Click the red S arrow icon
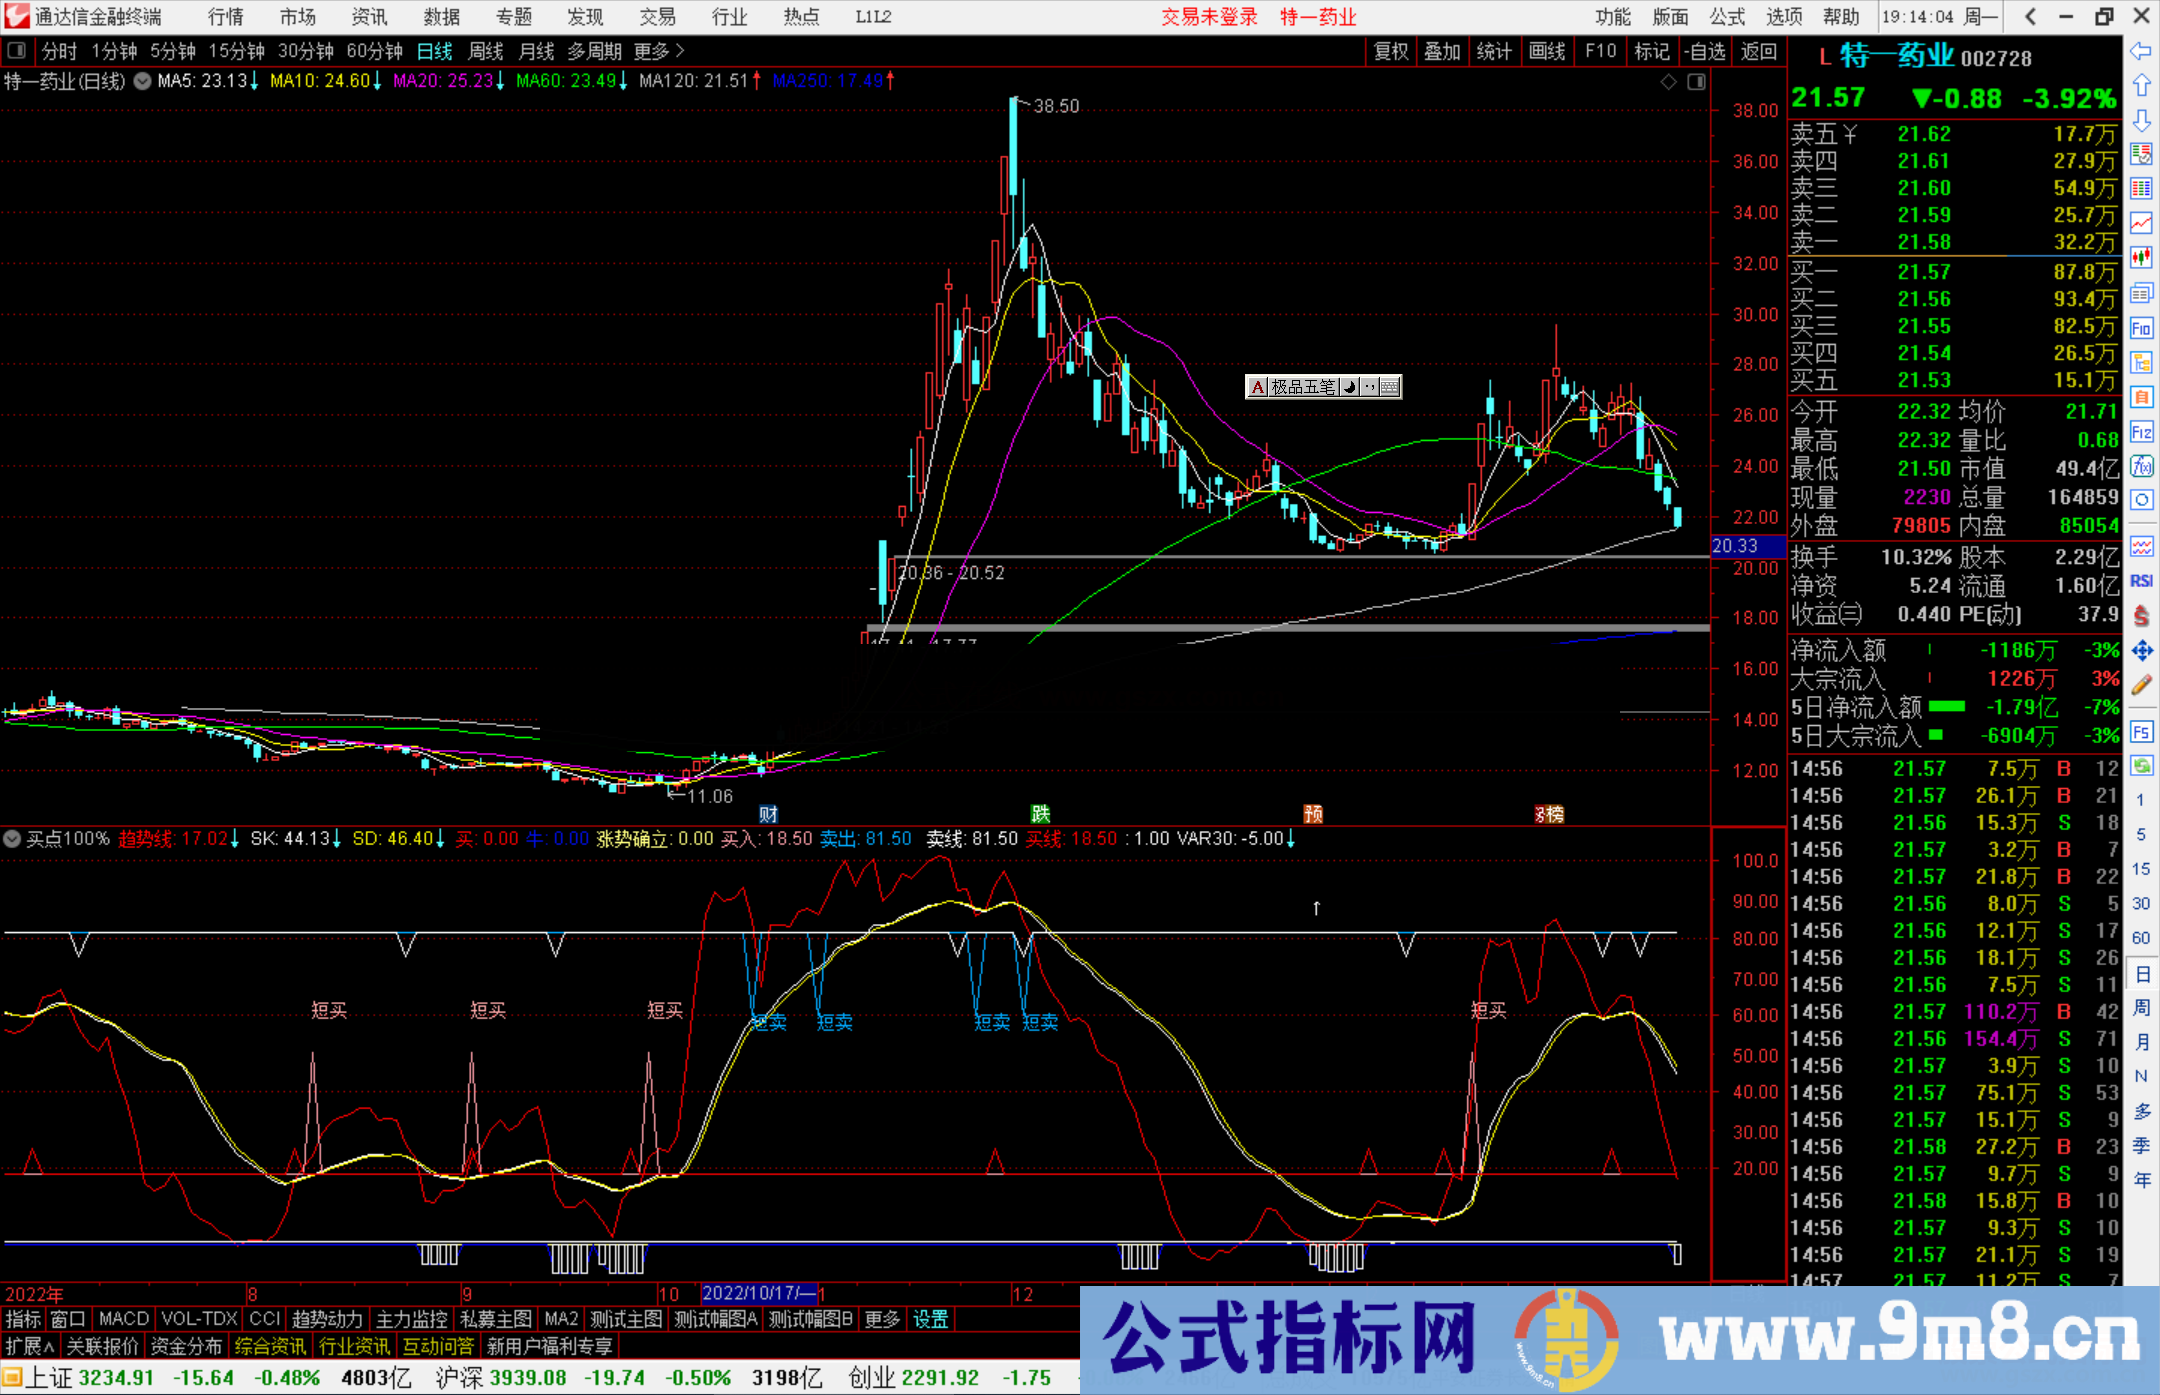 (x=2141, y=616)
